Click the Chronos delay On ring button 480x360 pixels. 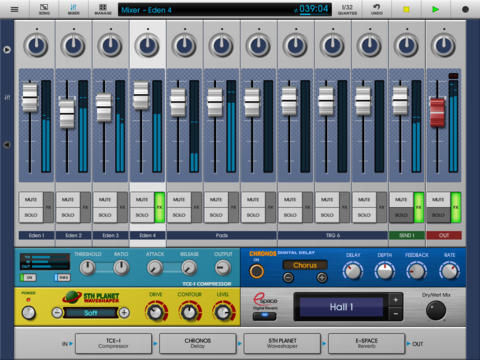point(256,271)
